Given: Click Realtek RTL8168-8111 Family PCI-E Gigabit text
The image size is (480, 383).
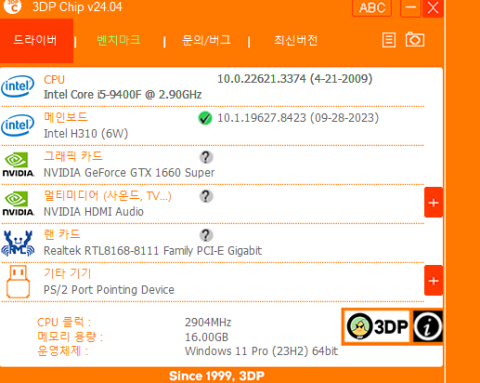Looking at the screenshot, I should click(x=153, y=251).
